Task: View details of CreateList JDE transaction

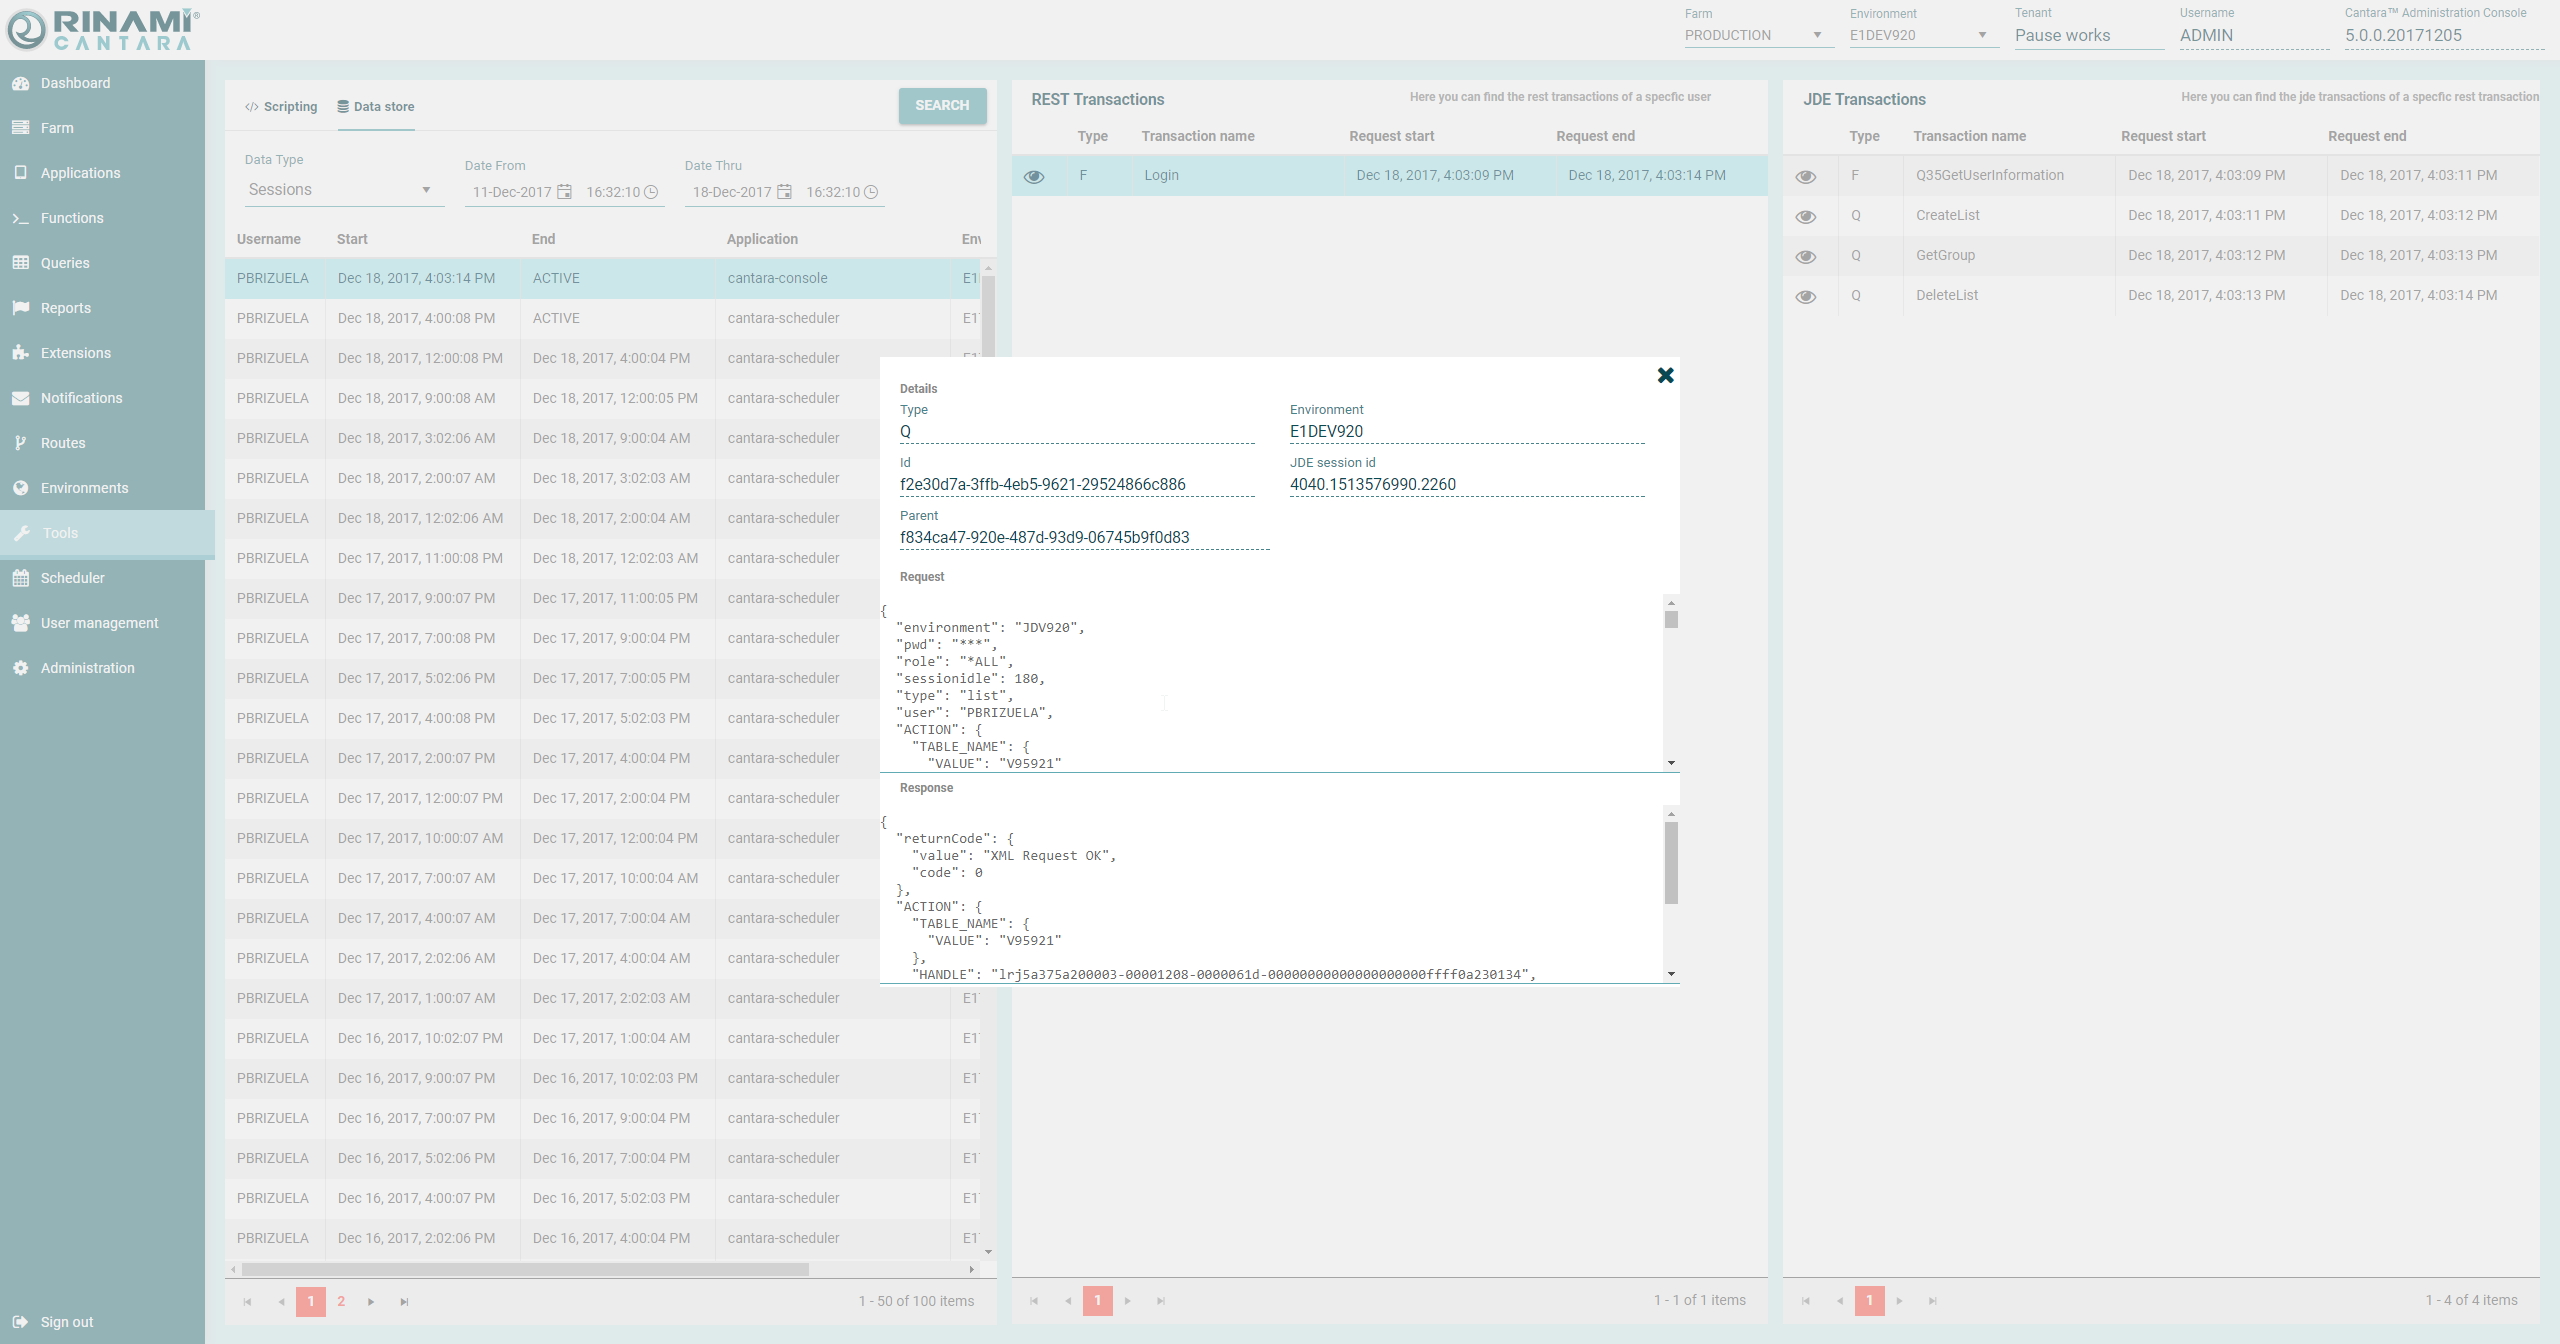Action: 1805,216
